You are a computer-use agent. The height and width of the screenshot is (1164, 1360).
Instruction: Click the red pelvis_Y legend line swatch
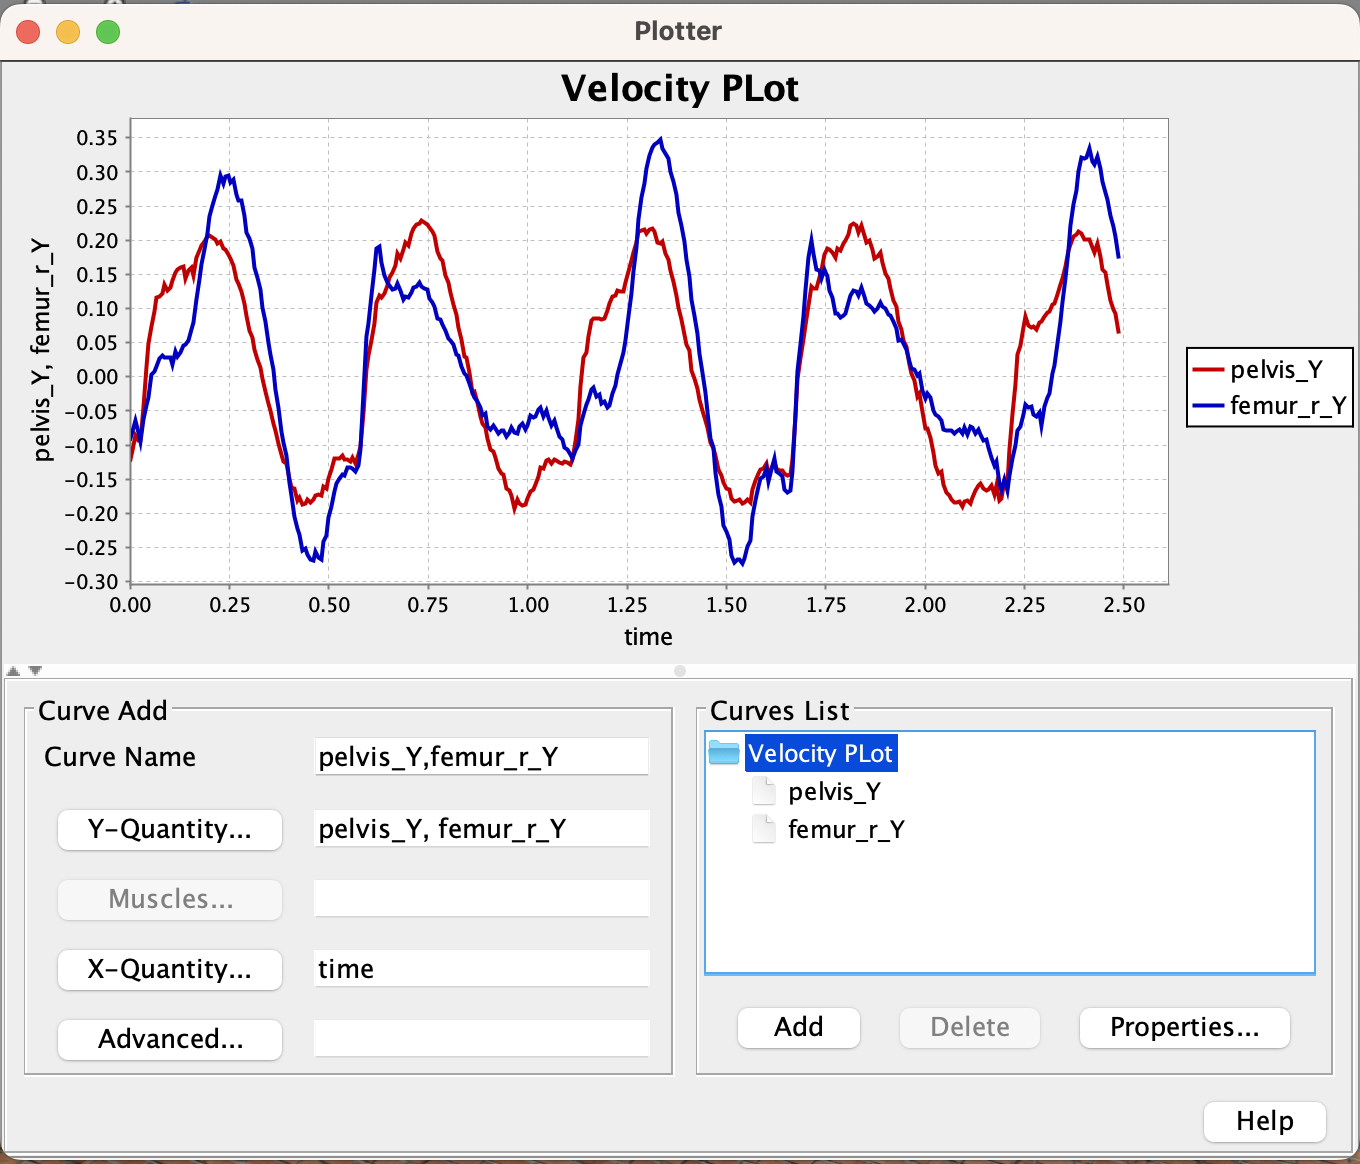tap(1209, 369)
